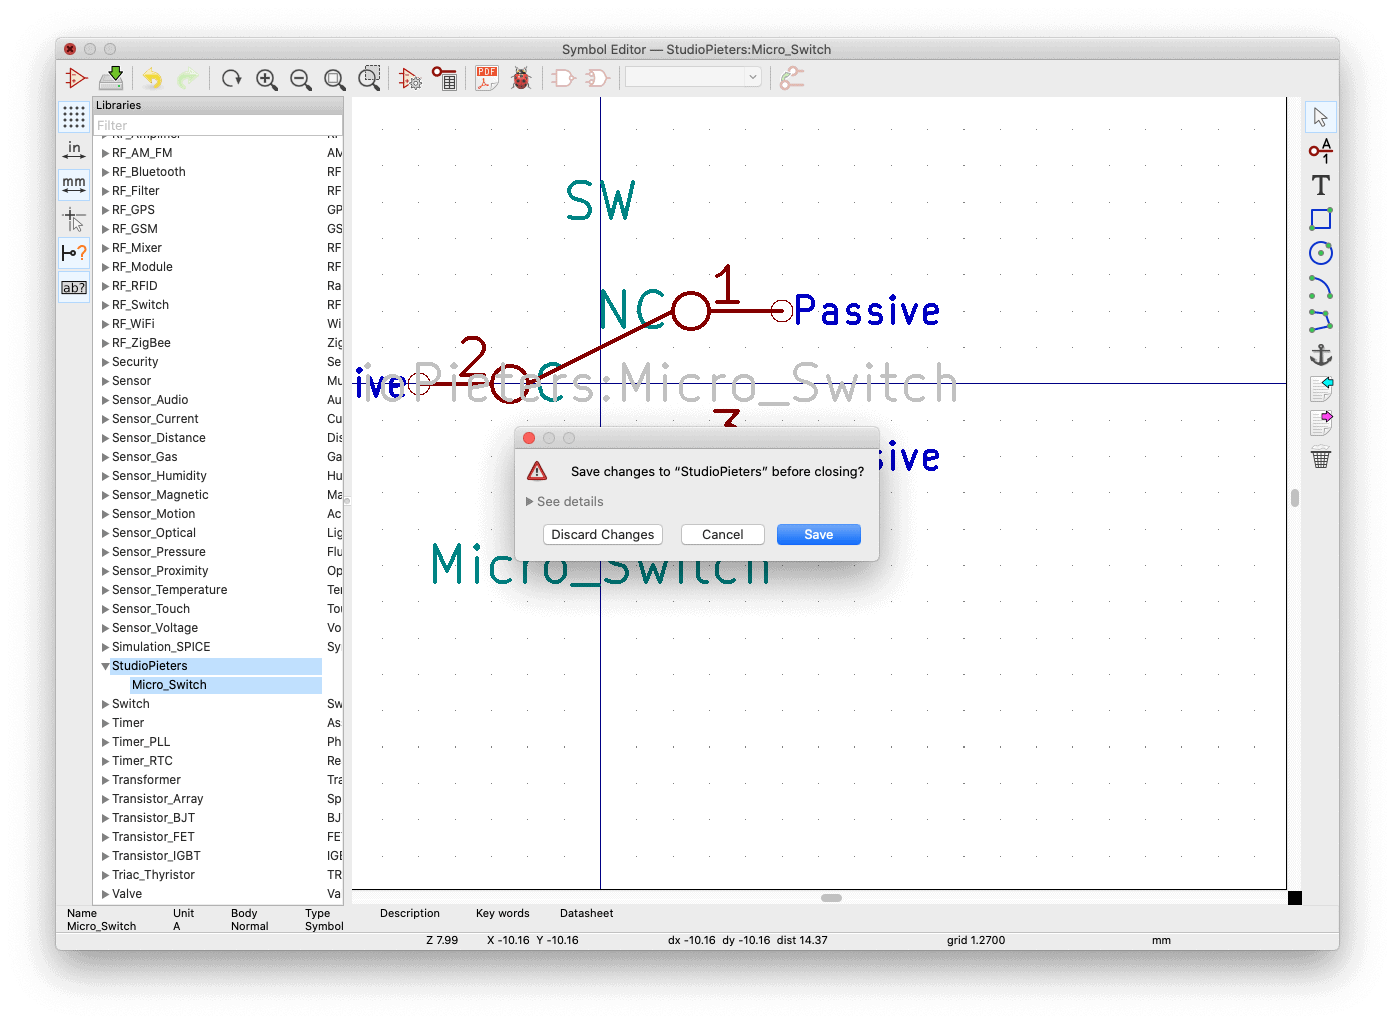Toggle normal body style gate icon

564,78
